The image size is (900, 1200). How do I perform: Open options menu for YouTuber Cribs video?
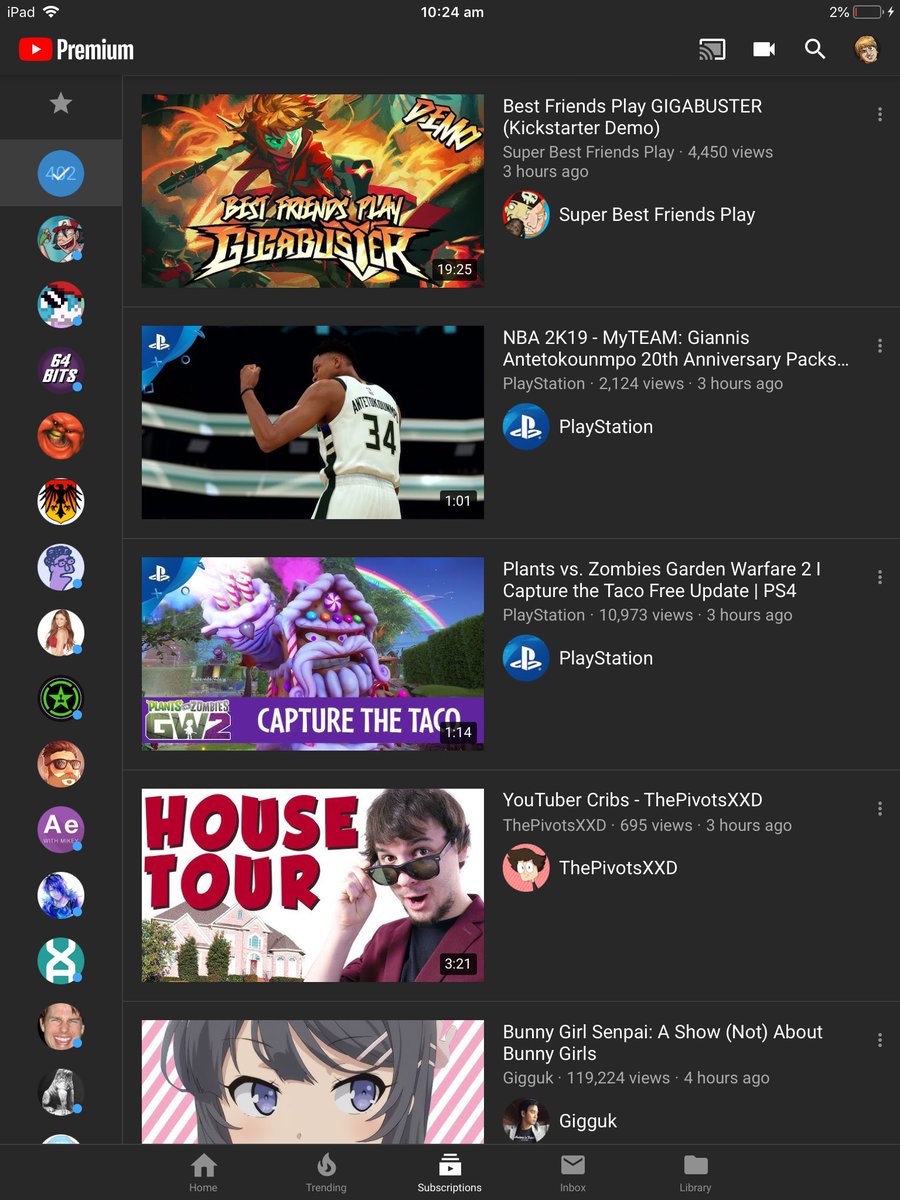(879, 808)
